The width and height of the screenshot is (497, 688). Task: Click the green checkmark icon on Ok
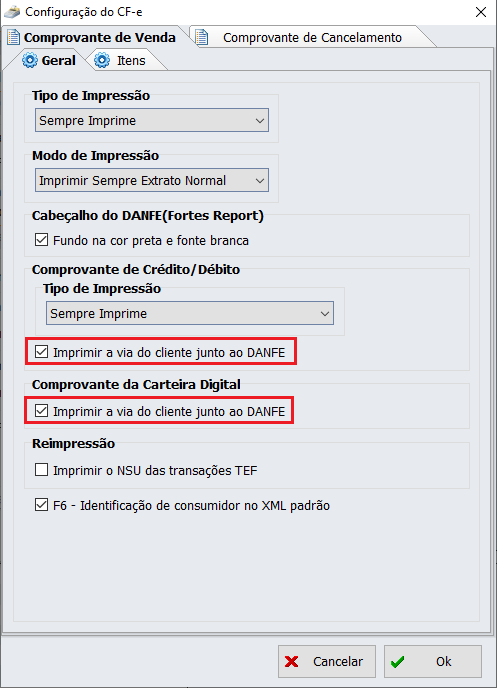397,662
